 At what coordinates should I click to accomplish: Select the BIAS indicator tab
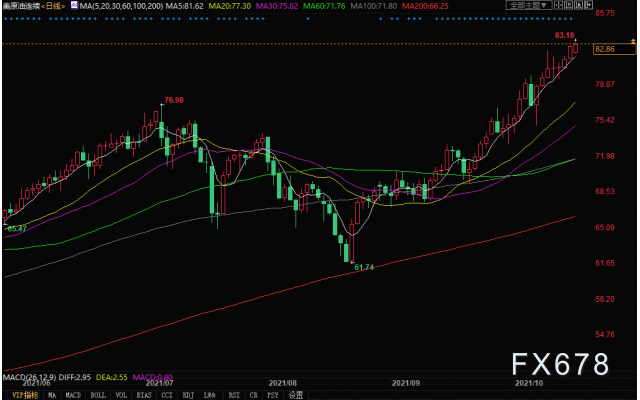pyautogui.click(x=144, y=395)
